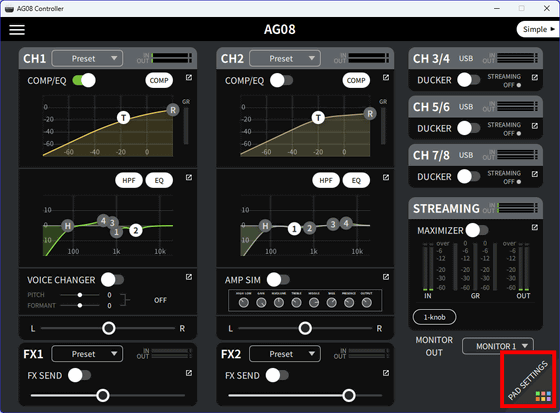The width and height of the screenshot is (560, 413).
Task: Open FX1 detail pop-out icon
Action: pyautogui.click(x=189, y=373)
